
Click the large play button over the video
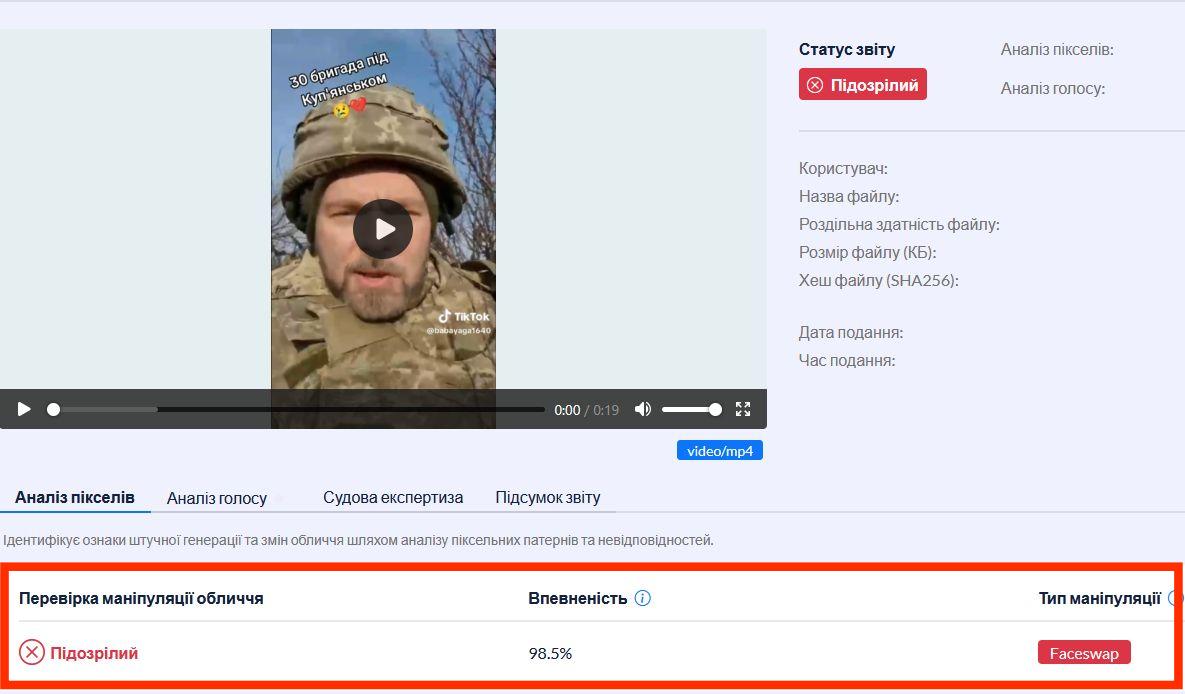click(x=382, y=229)
